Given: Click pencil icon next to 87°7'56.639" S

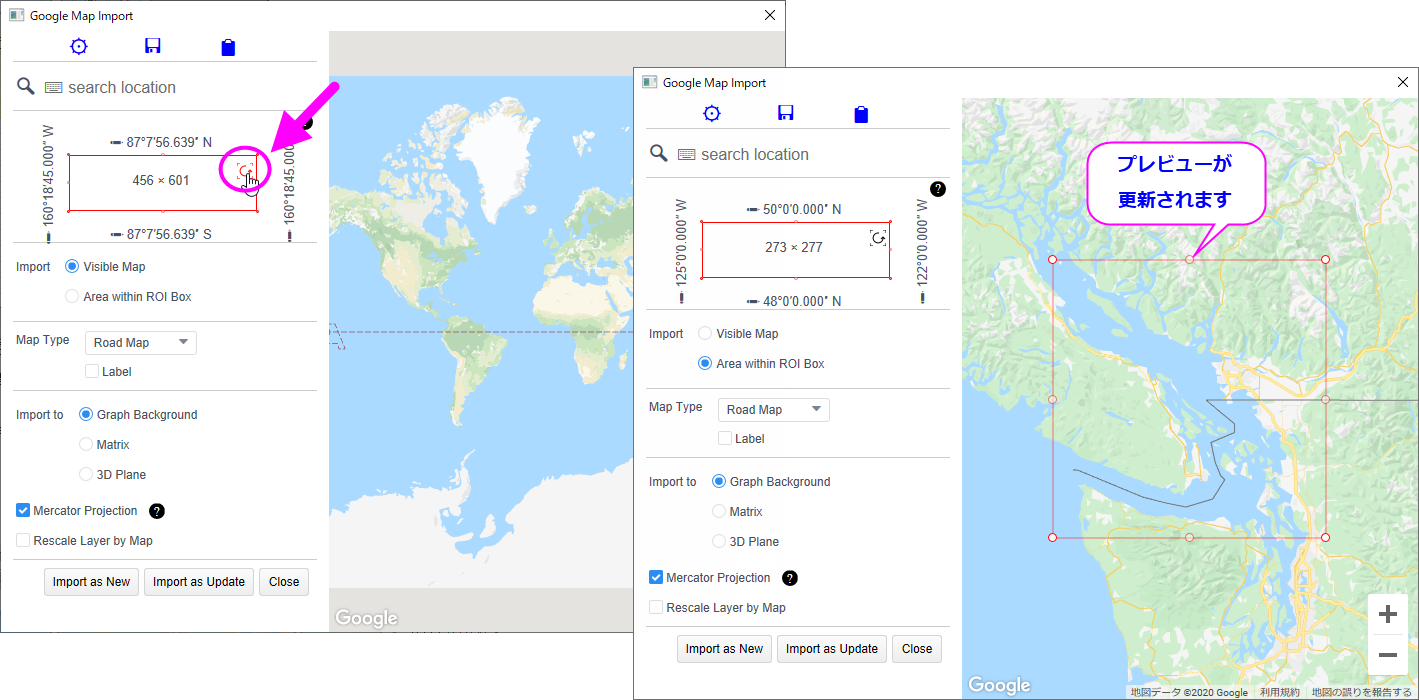Looking at the screenshot, I should tap(116, 234).
